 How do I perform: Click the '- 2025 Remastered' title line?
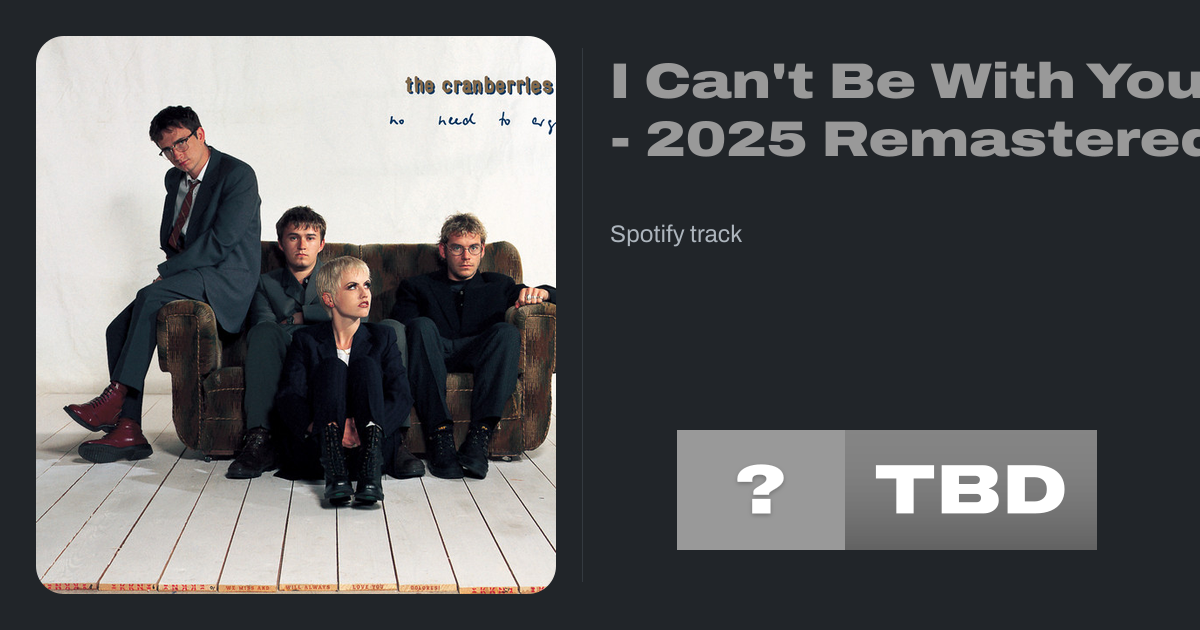coord(905,139)
